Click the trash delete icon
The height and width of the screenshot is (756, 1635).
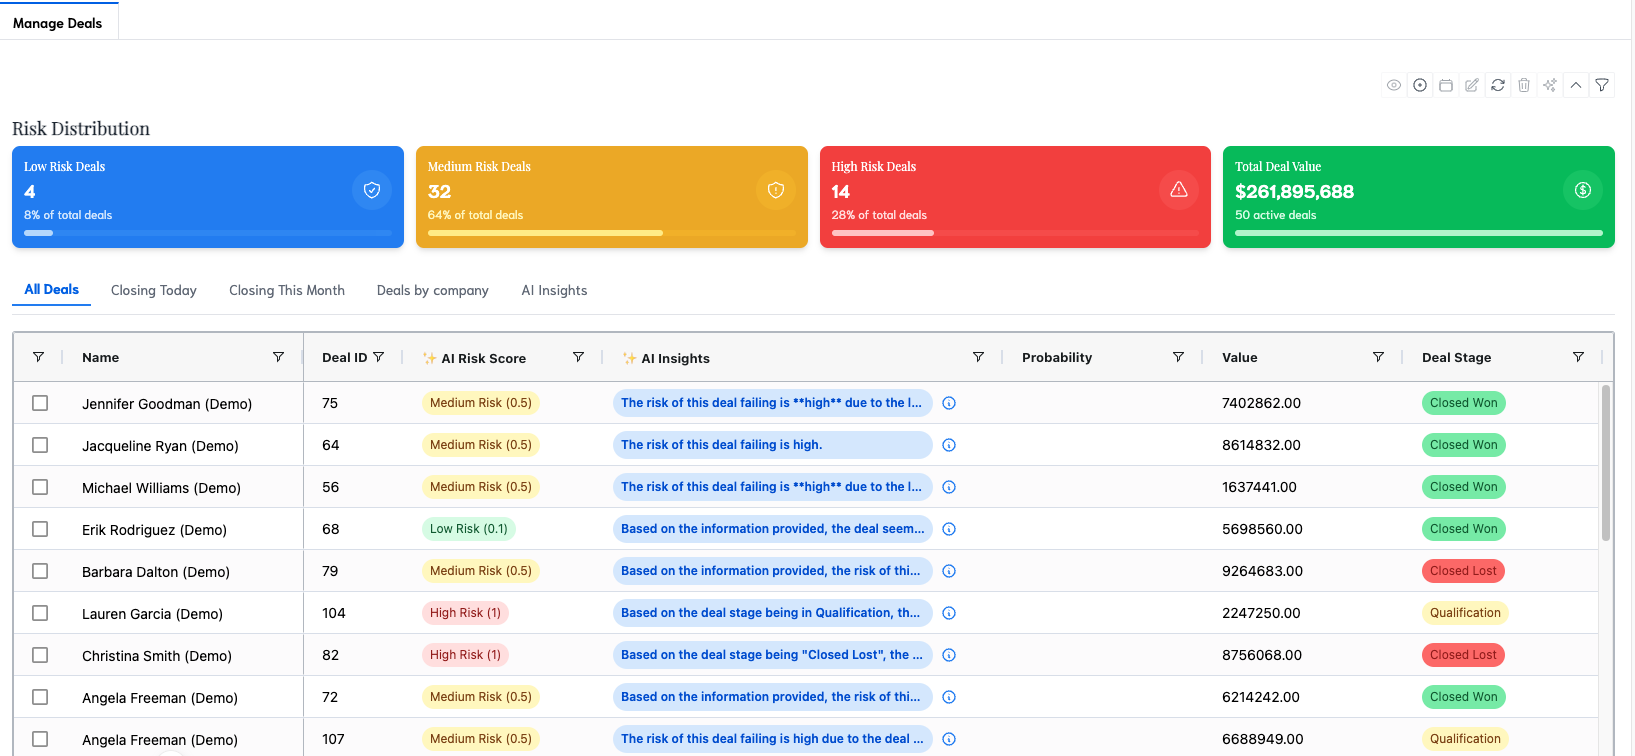coord(1524,85)
